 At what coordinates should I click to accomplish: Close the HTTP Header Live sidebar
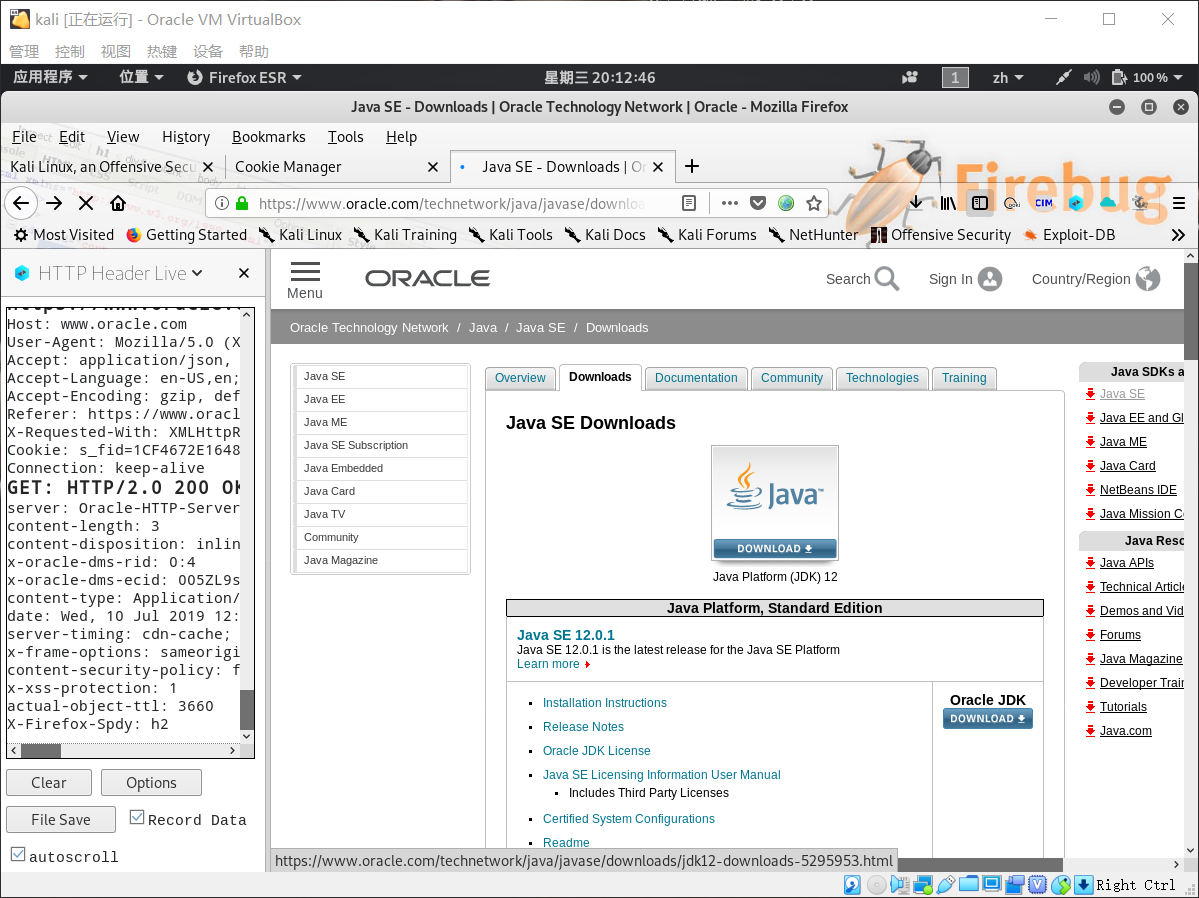click(x=244, y=273)
